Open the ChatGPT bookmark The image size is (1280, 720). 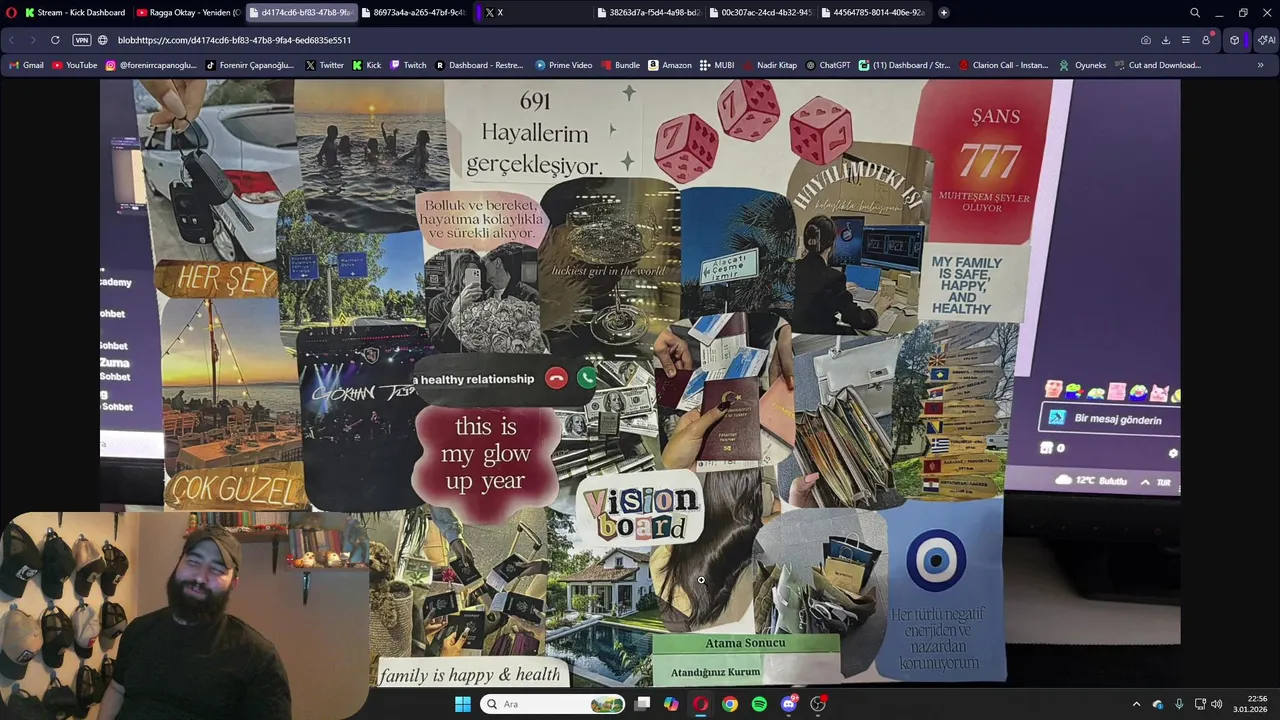[x=828, y=65]
